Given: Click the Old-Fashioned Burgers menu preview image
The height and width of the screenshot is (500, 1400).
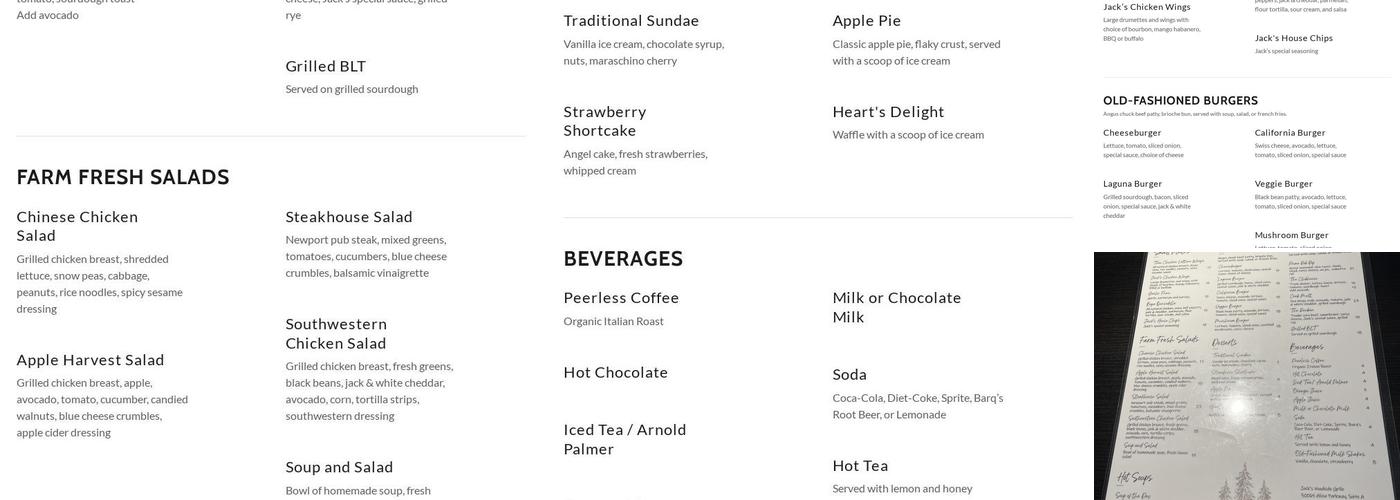Looking at the screenshot, I should (1247, 126).
